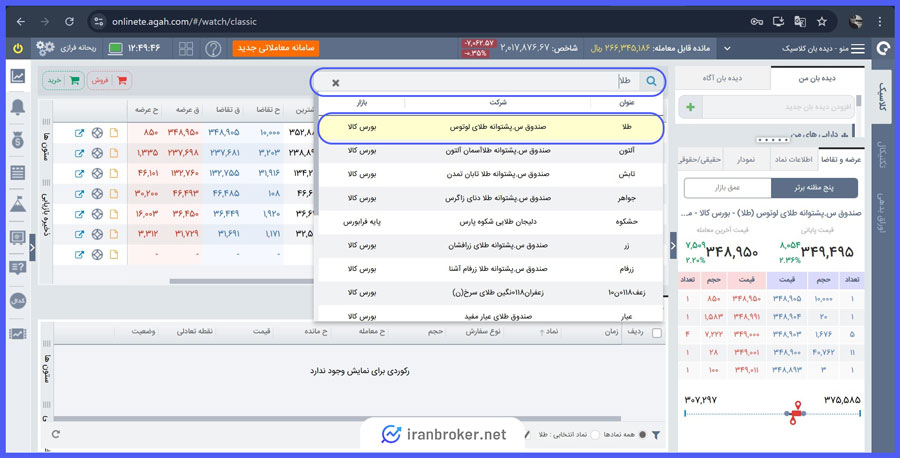
Task: Click note page icon in row with ۳,۳۱۲
Action: pyautogui.click(x=114, y=234)
